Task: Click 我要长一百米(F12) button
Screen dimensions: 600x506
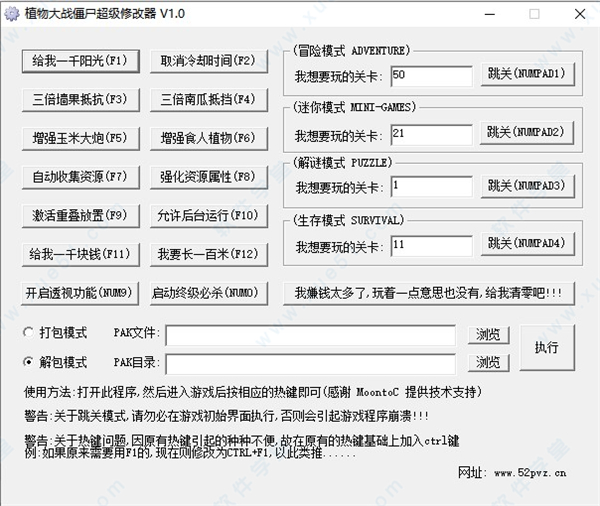Action: pos(209,254)
